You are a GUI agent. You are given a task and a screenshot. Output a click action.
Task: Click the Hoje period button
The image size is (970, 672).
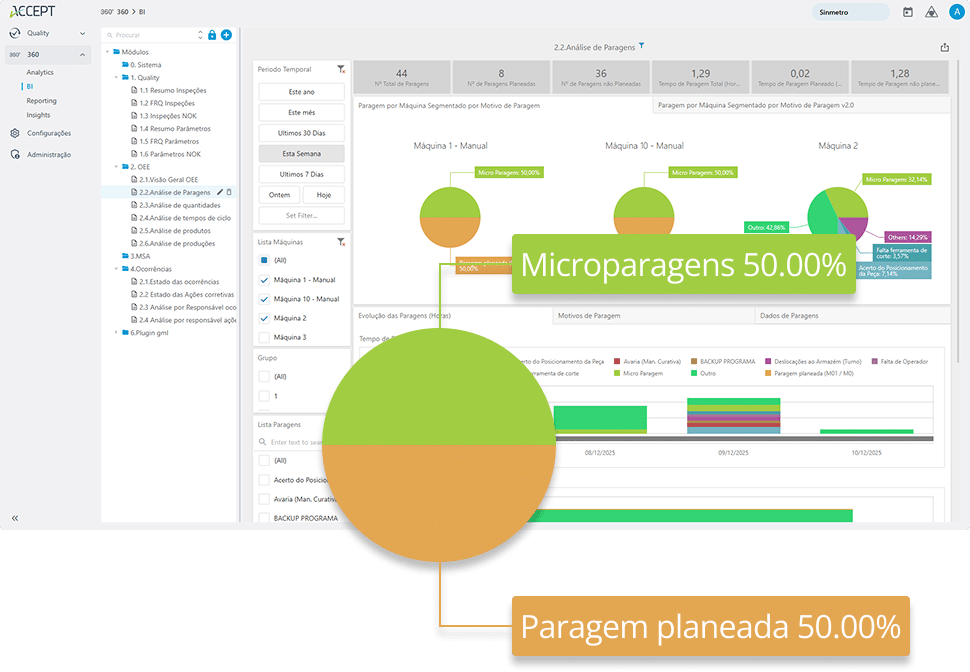click(x=323, y=195)
